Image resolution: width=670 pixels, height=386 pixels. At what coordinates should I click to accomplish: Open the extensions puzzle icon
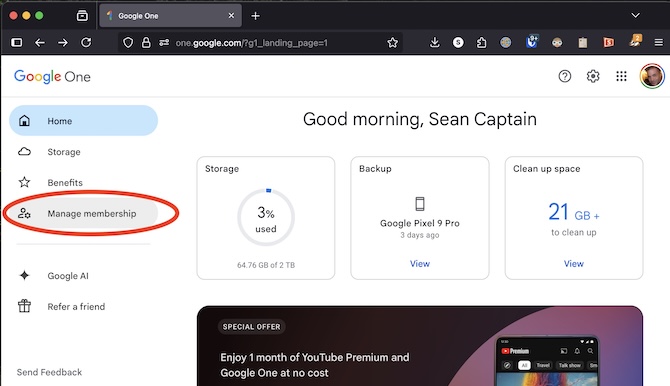(482, 42)
